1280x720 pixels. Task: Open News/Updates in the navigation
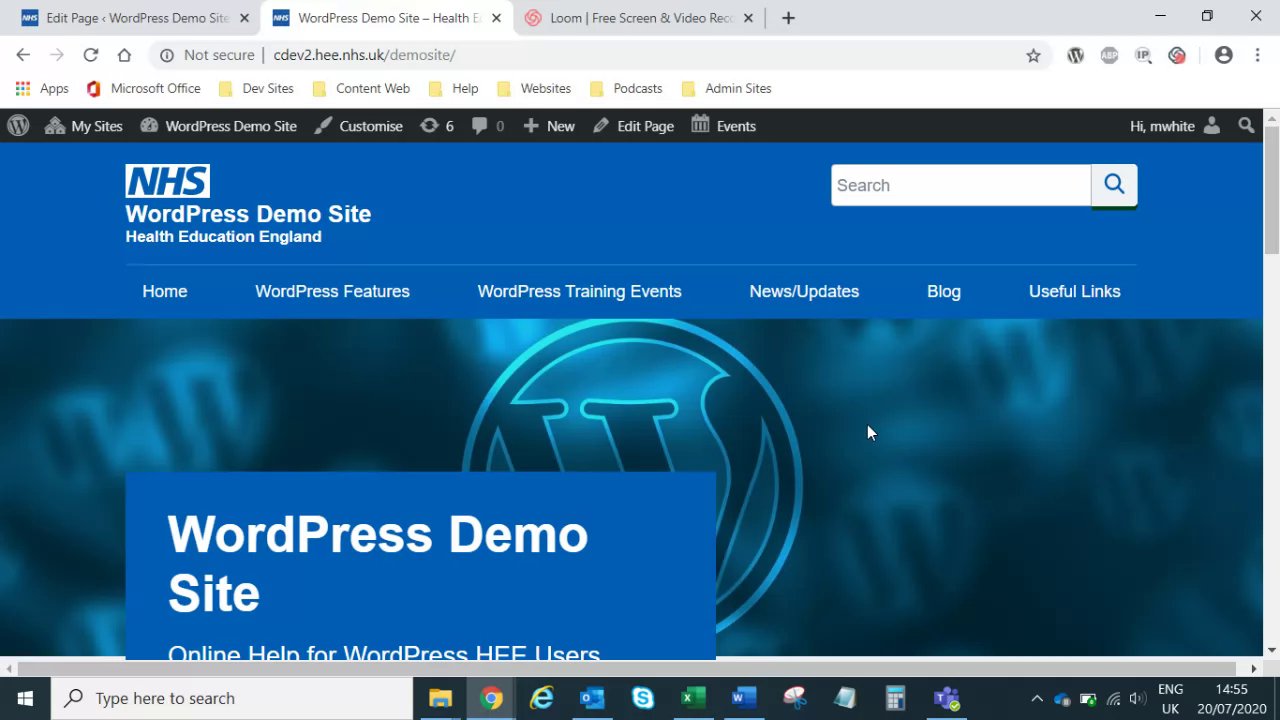pyautogui.click(x=804, y=291)
